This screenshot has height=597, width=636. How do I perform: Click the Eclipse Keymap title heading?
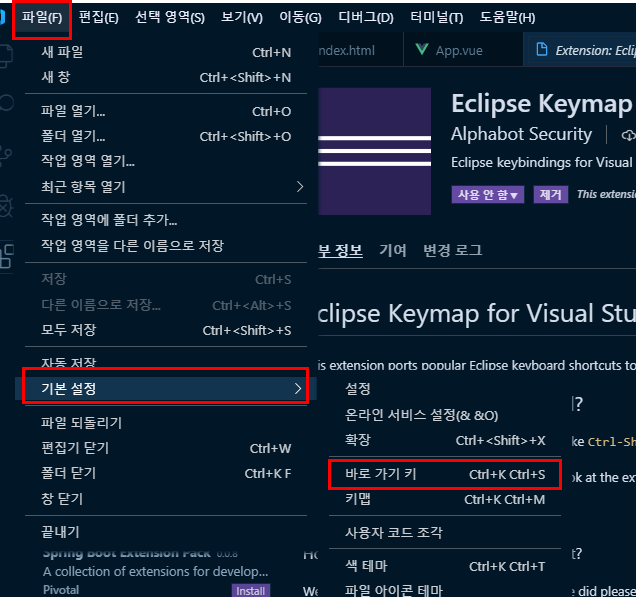pyautogui.click(x=541, y=104)
